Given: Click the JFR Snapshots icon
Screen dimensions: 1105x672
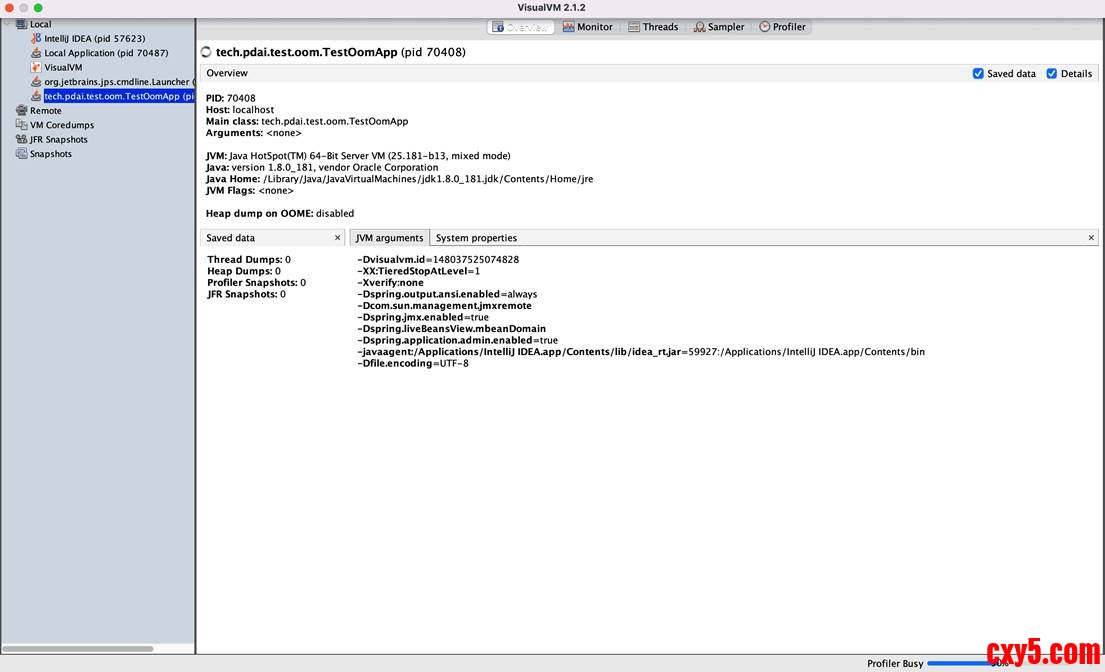Looking at the screenshot, I should pyautogui.click(x=22, y=139).
